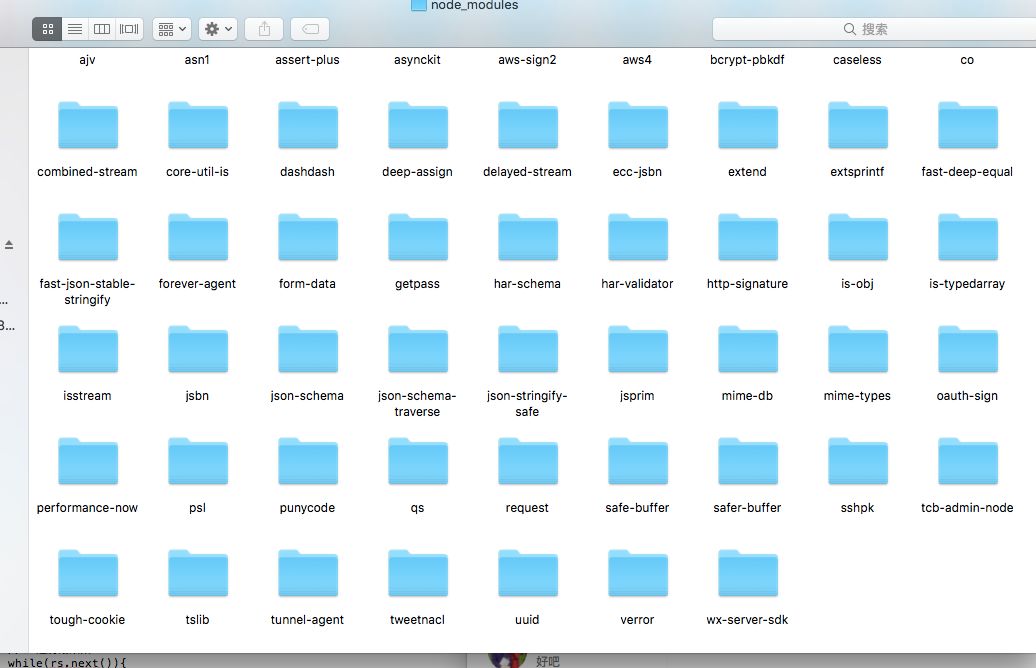
Task: Select the jsprim folder icon
Action: point(638,349)
